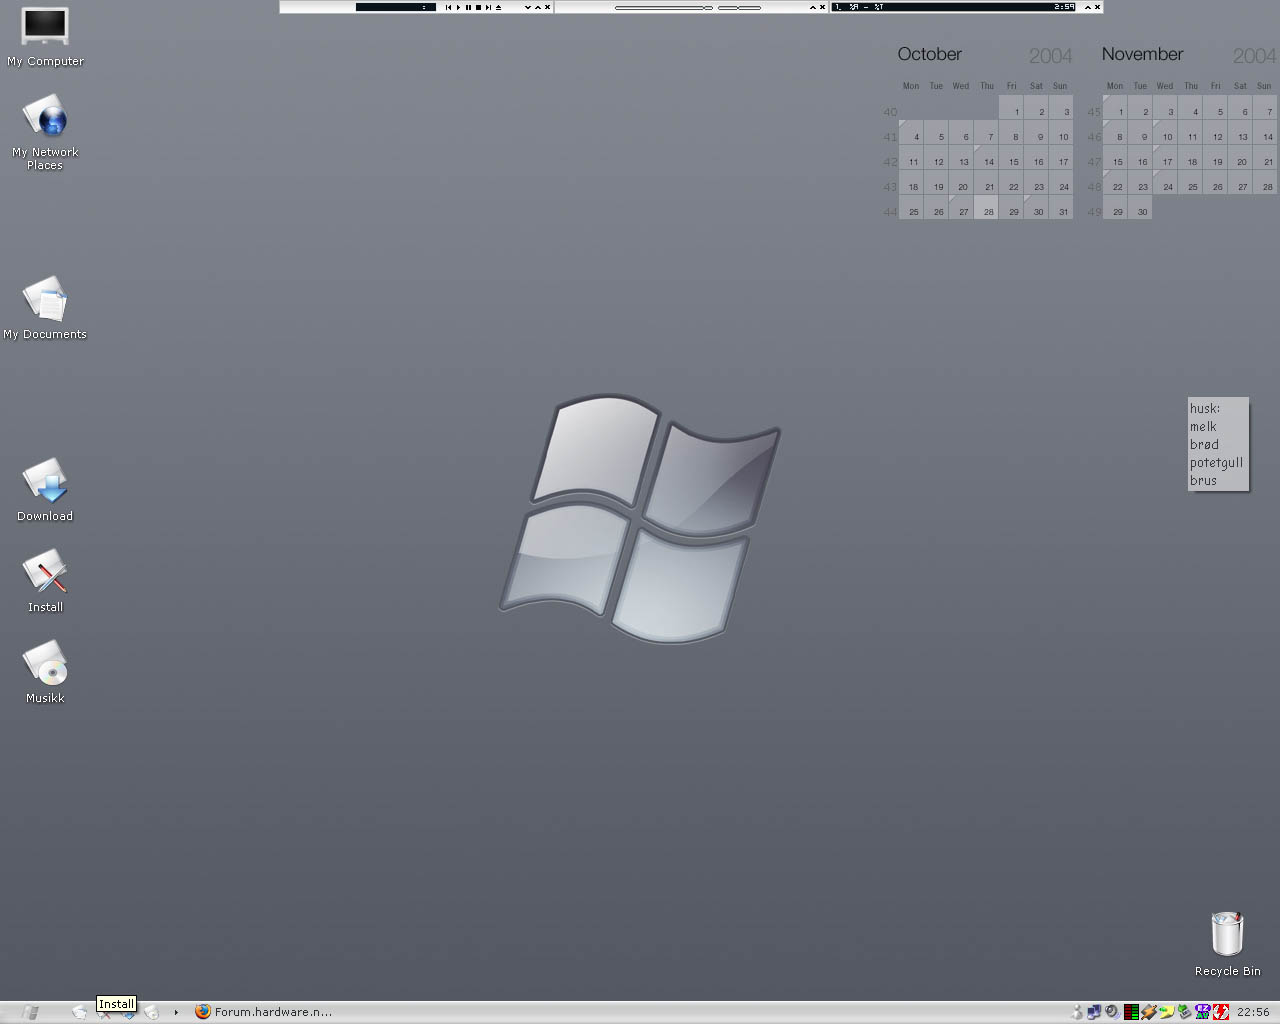Switch to the Forum.hardware.n... Firefox taskbar button
The image size is (1280, 1024).
pyautogui.click(x=264, y=1012)
